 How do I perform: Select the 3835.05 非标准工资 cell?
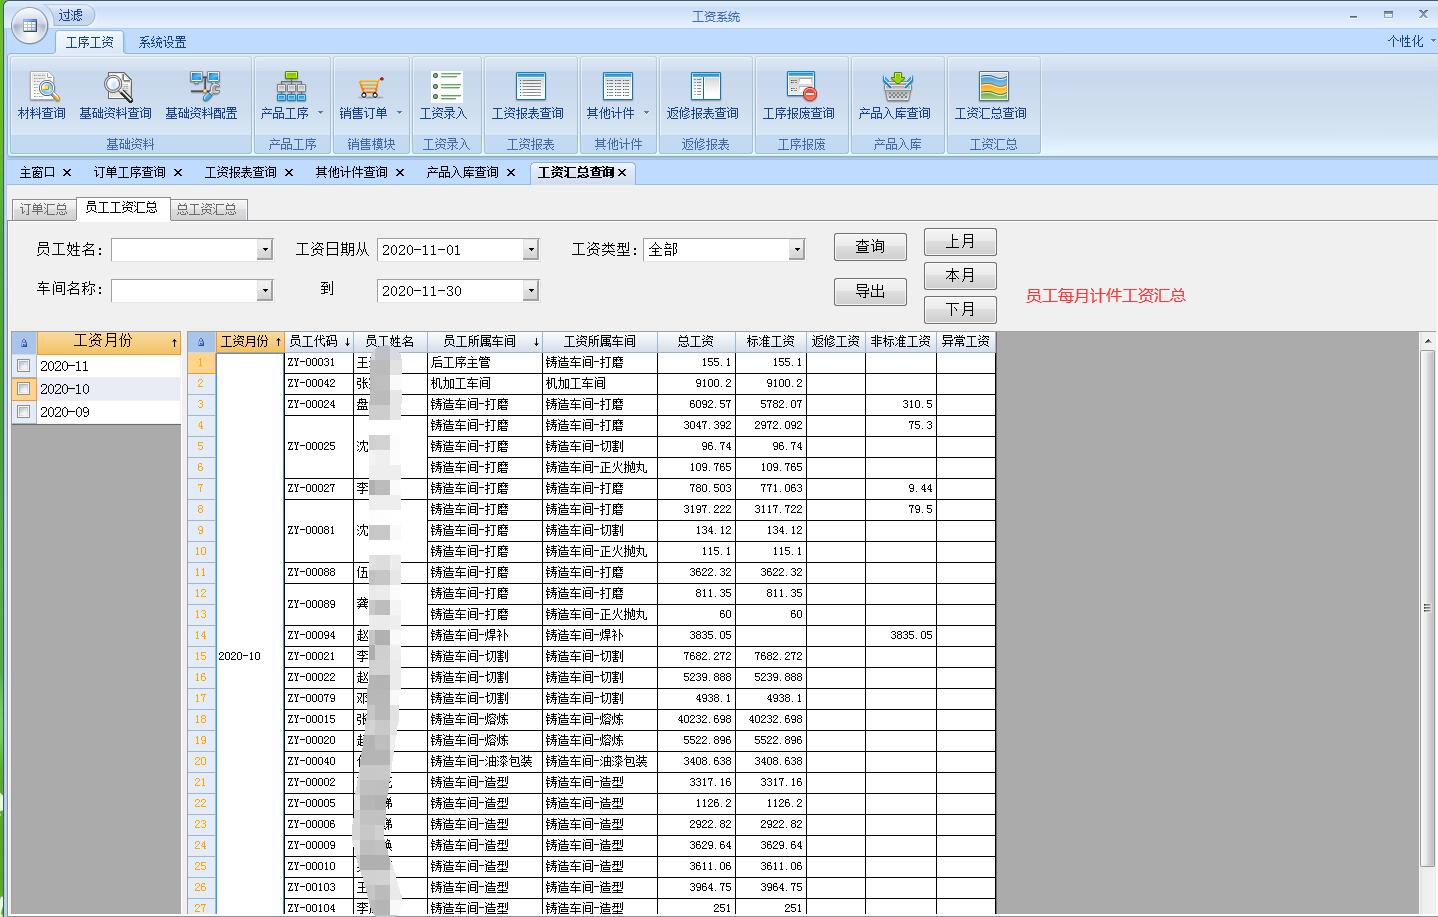[901, 635]
